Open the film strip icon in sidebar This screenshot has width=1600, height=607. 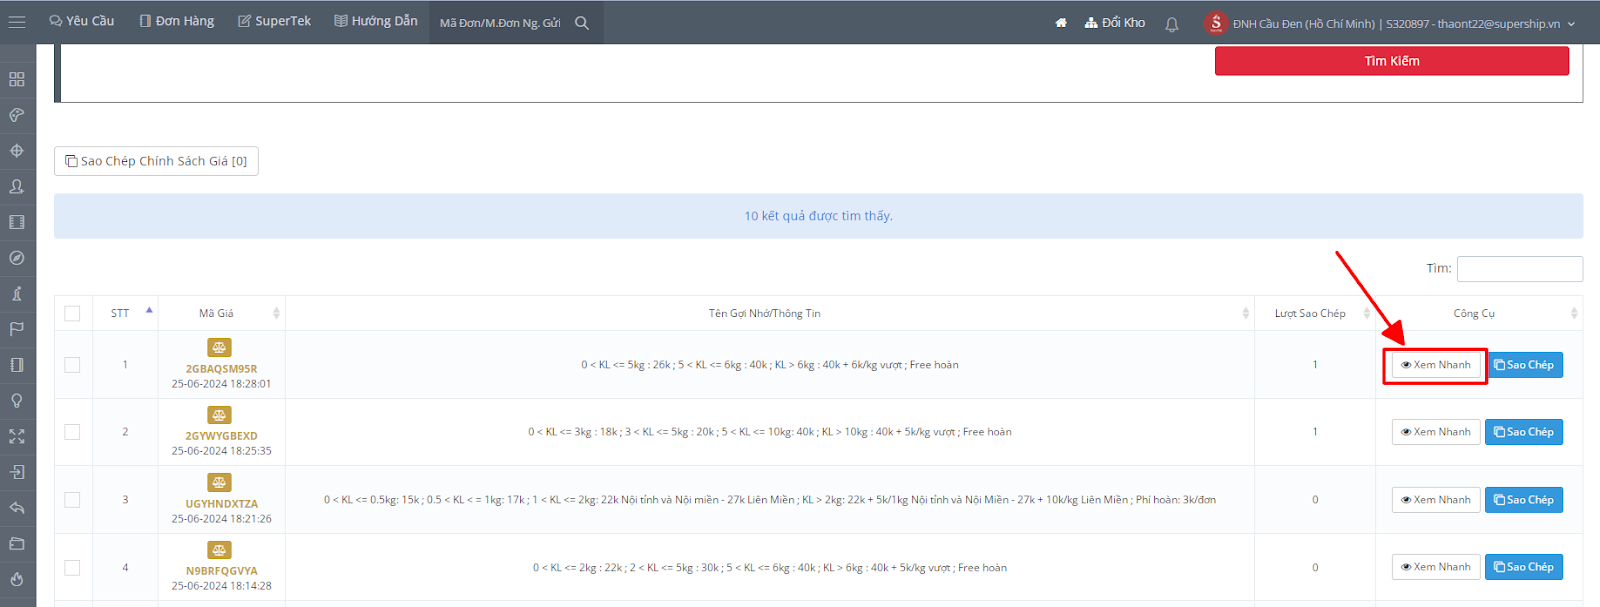click(x=17, y=222)
